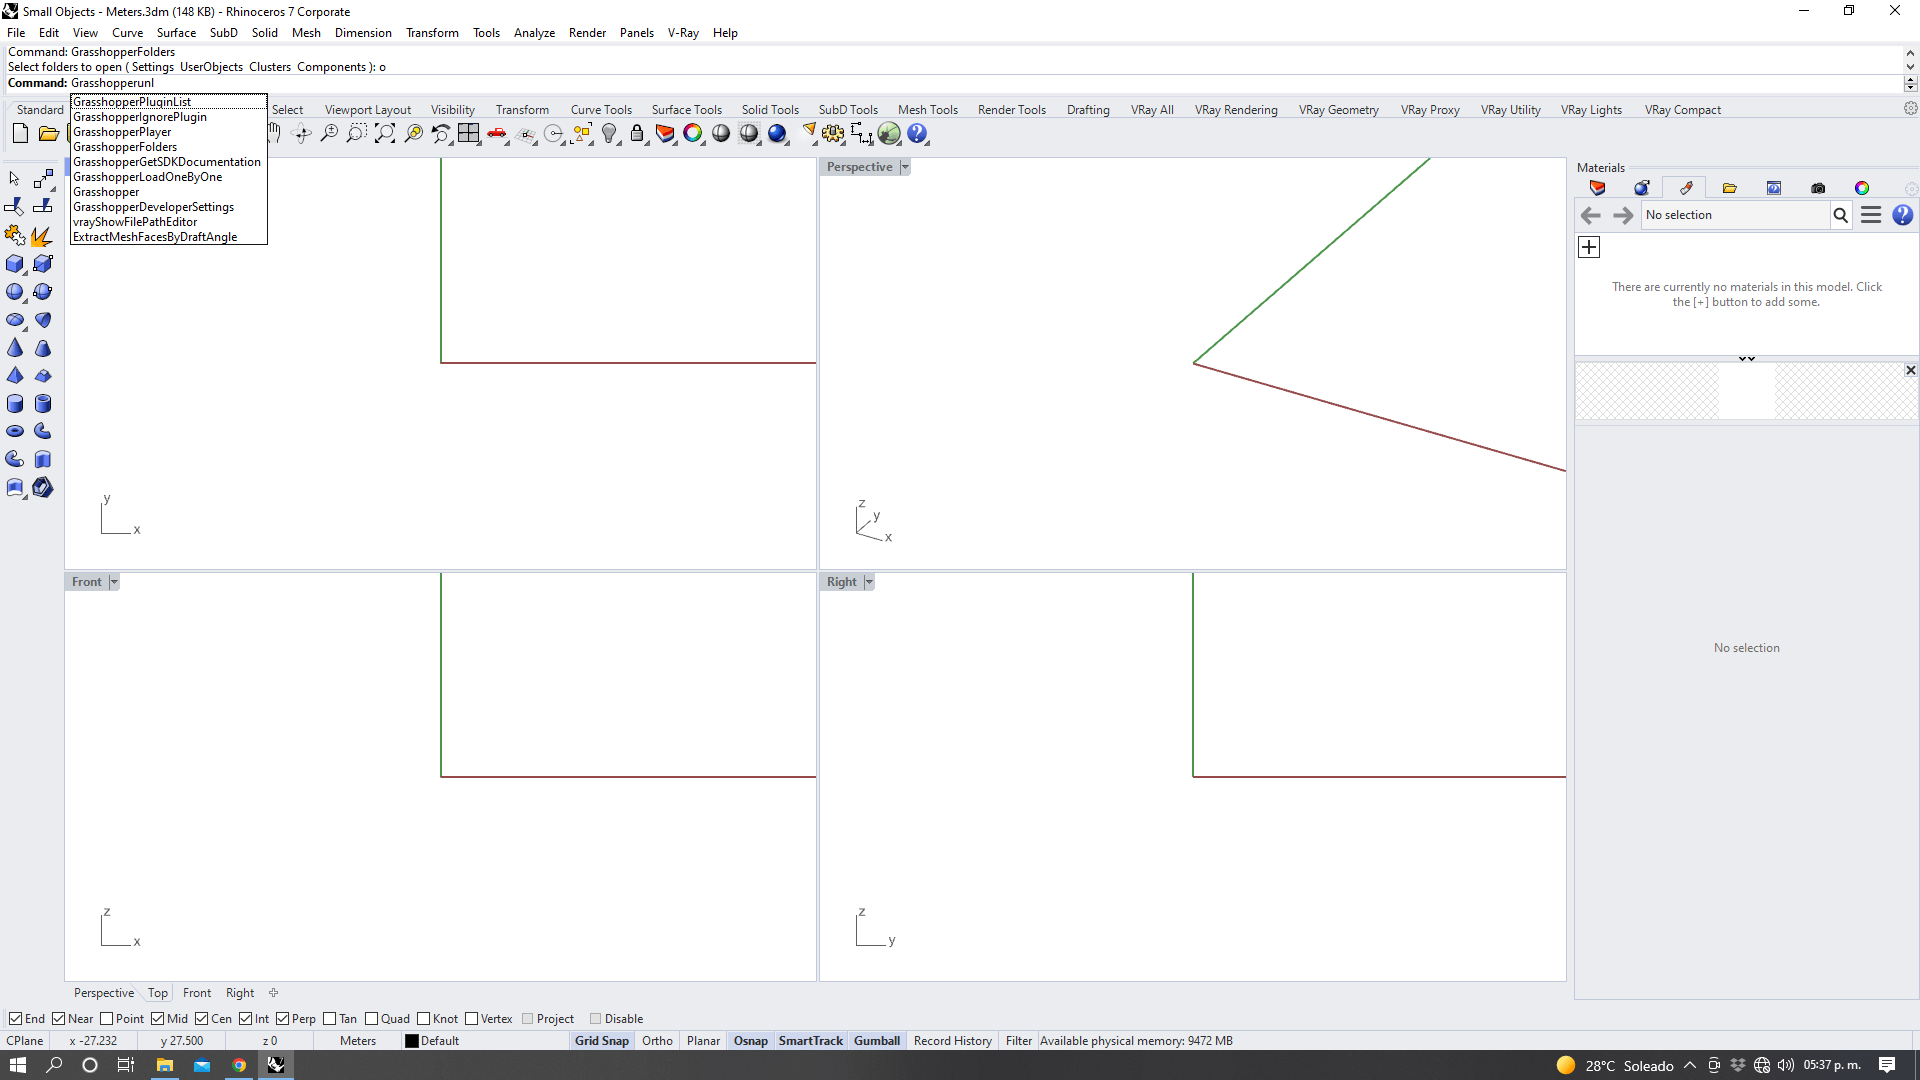The width and height of the screenshot is (1920, 1080).
Task: Click the Open file folder icon in toolbar
Action: point(48,134)
